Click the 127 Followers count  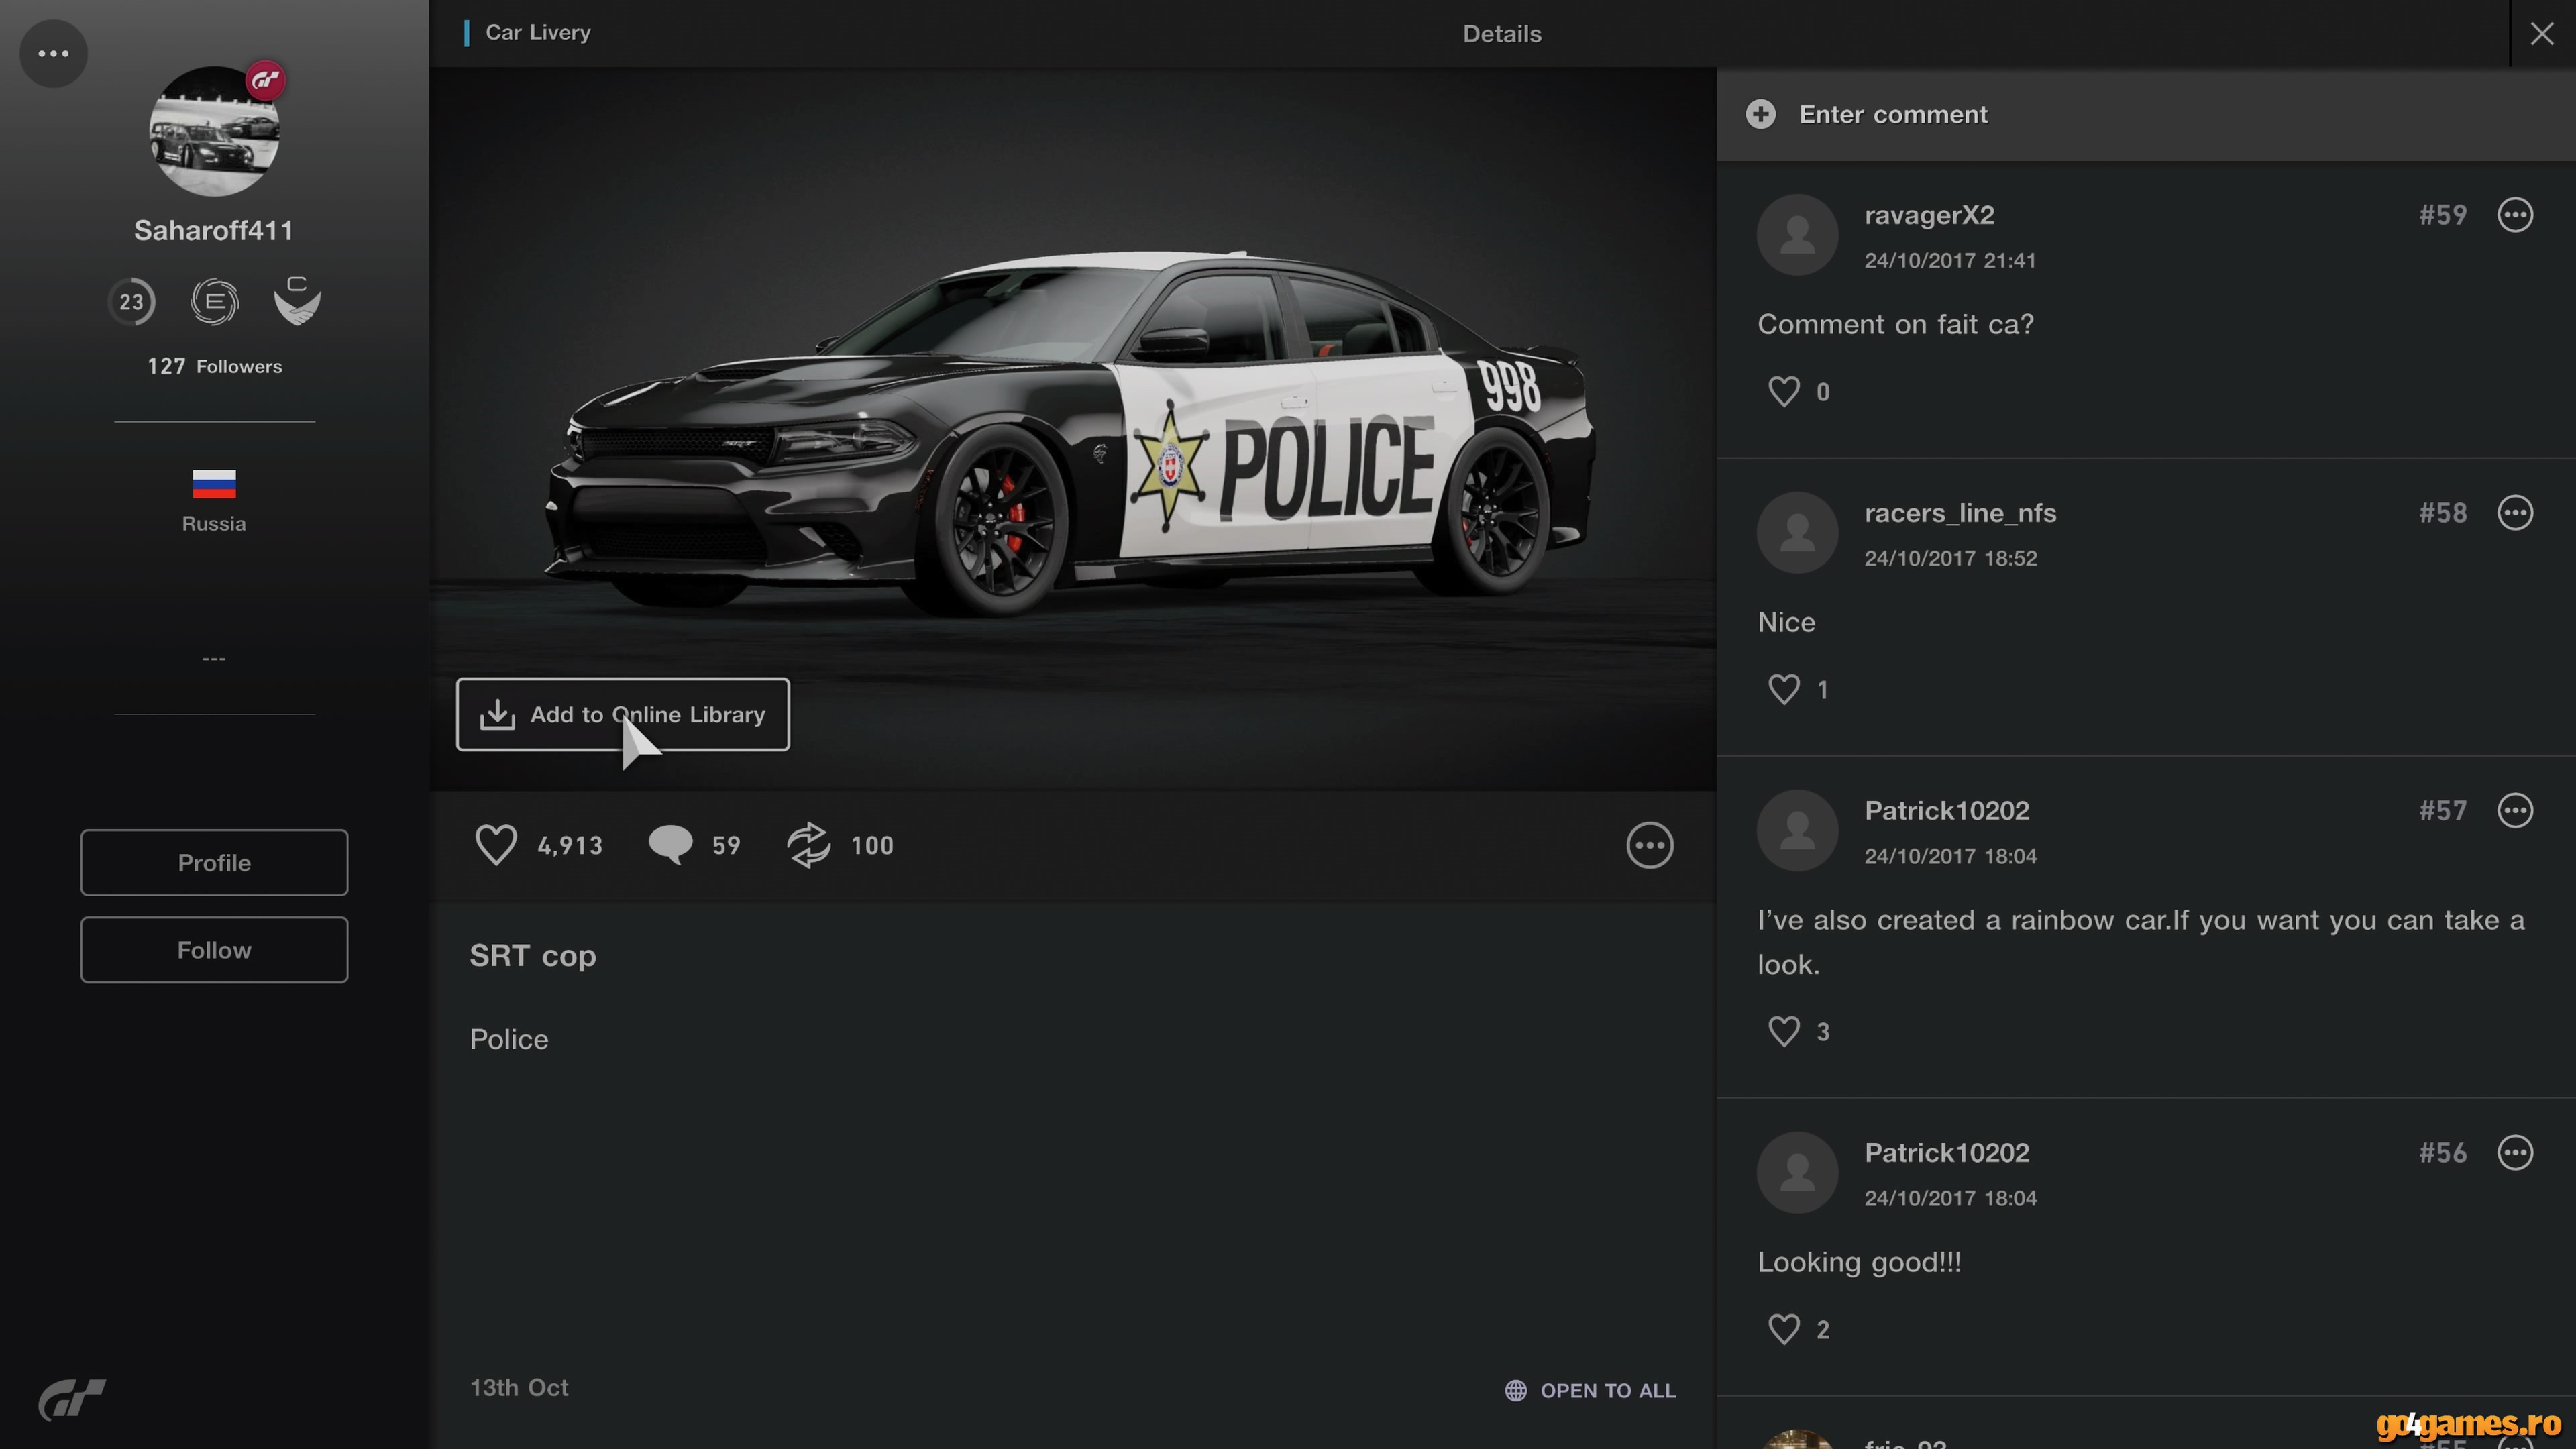tap(214, 366)
